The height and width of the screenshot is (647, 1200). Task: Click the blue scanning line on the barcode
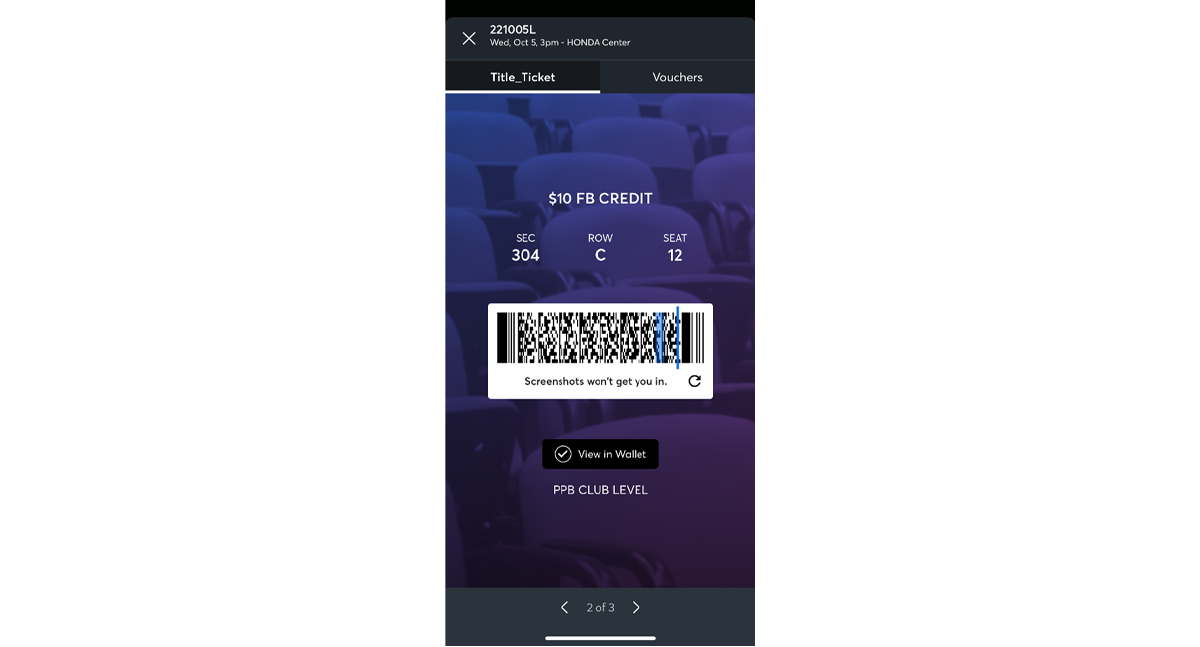click(x=677, y=338)
